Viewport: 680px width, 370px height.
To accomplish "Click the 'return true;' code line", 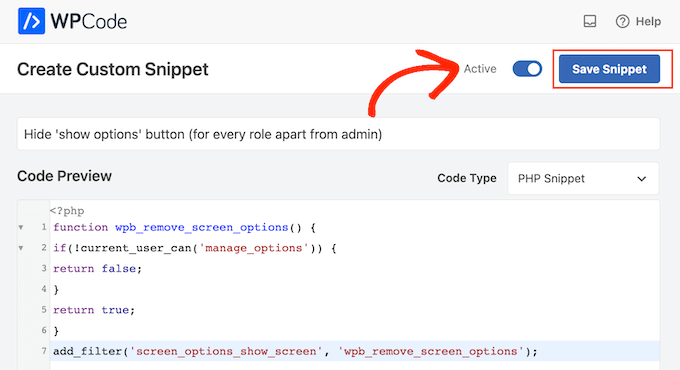I will click(x=94, y=310).
